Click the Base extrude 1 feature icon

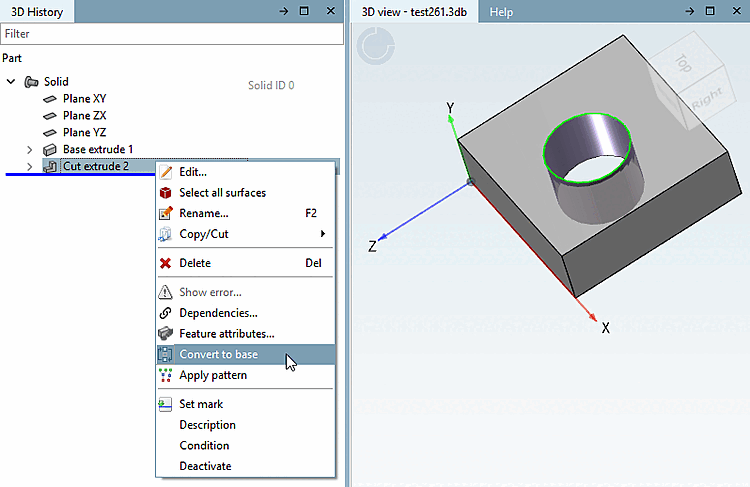[50, 150]
